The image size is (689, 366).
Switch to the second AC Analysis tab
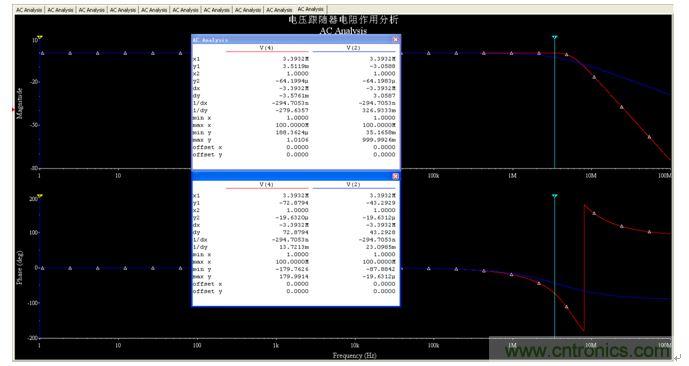(60, 10)
